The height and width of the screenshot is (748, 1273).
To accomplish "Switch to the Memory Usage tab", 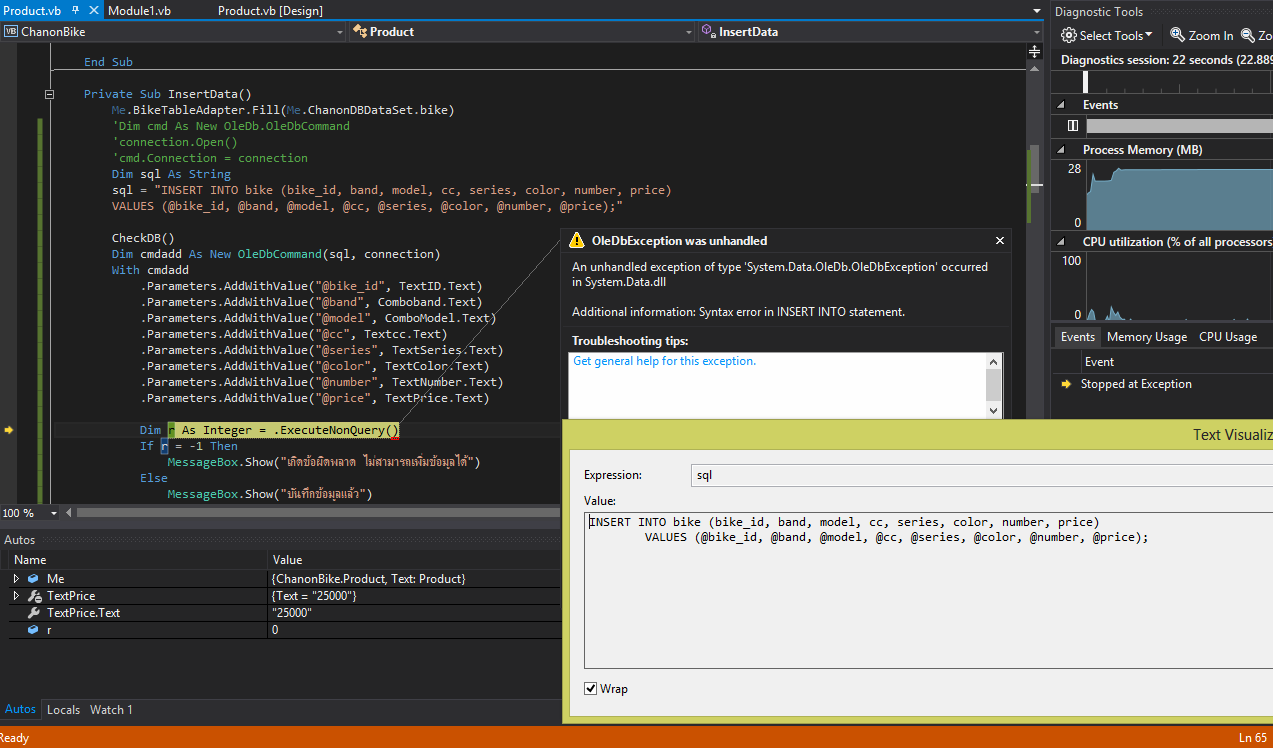I will point(1146,337).
